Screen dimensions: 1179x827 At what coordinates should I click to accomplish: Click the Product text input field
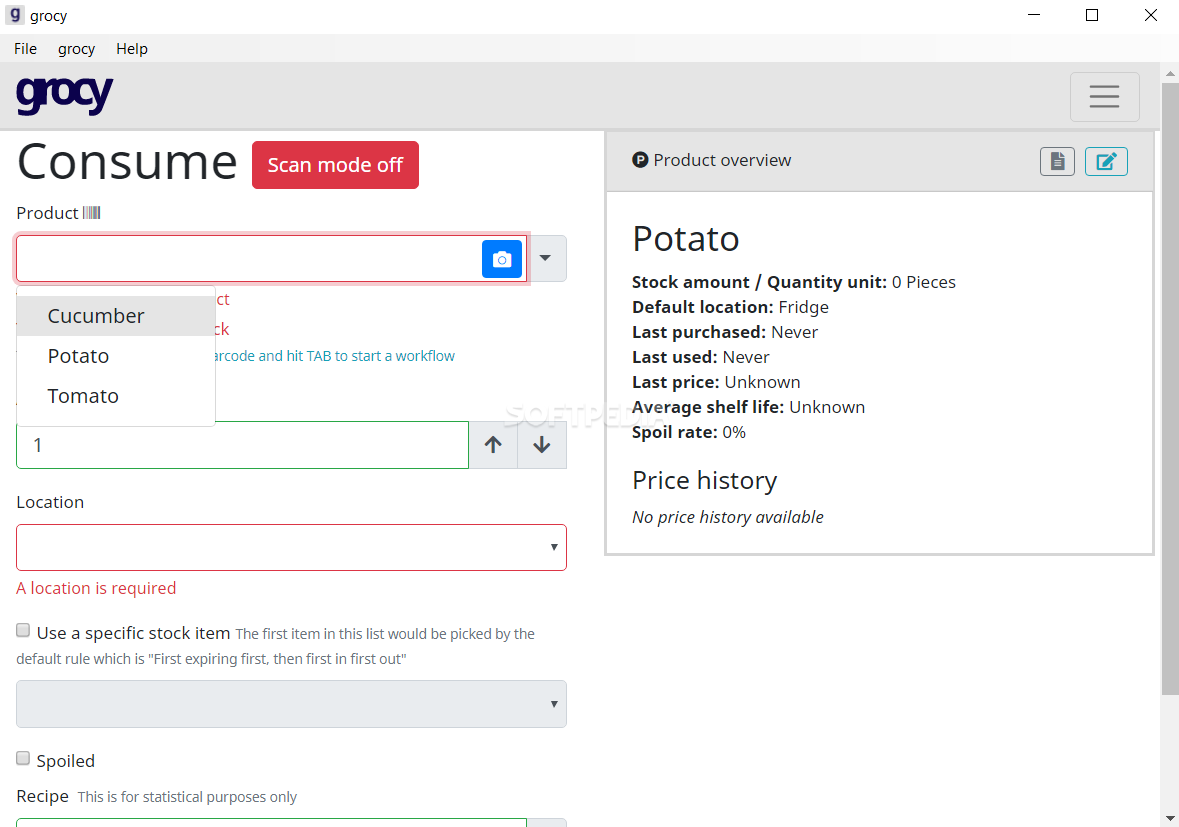(249, 259)
